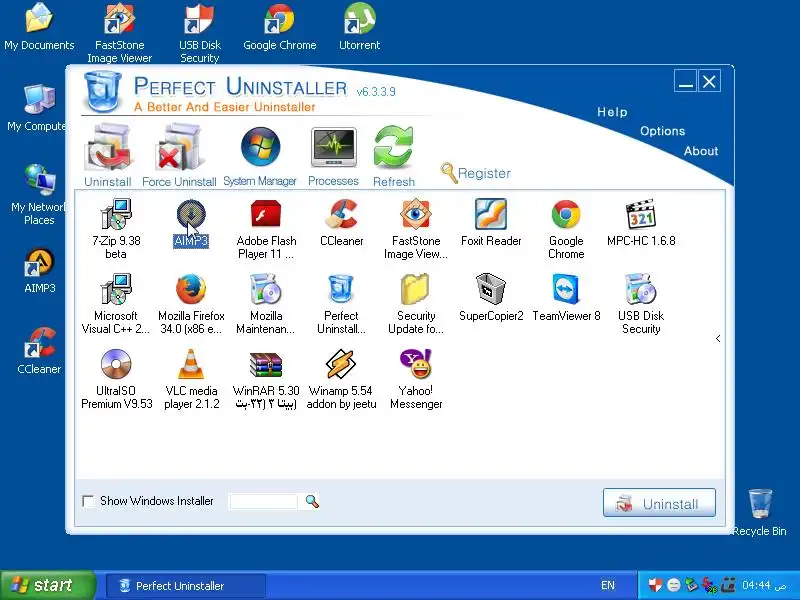The image size is (800, 600).
Task: Select Yahoo! Messenger program
Action: tap(416, 379)
